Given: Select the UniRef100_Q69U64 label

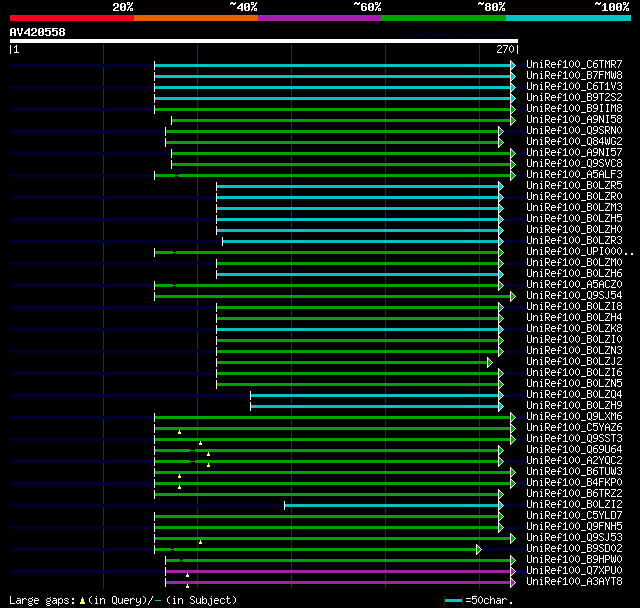Looking at the screenshot, I should click(x=574, y=450).
